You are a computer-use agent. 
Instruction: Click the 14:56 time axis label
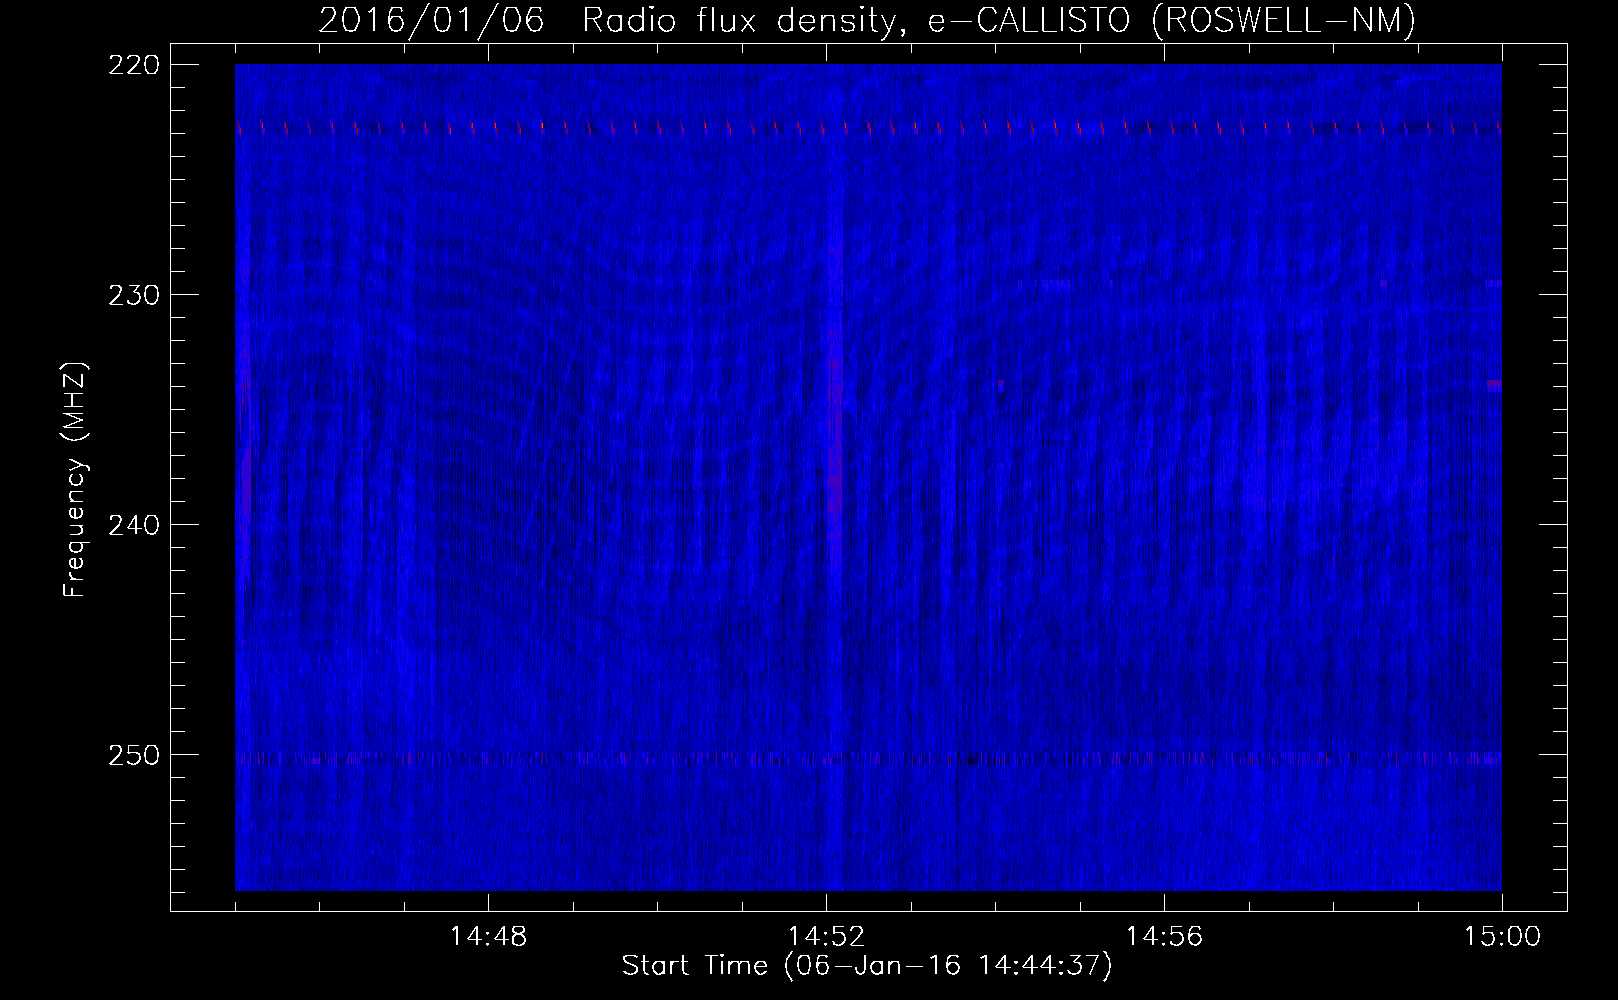(x=1164, y=937)
